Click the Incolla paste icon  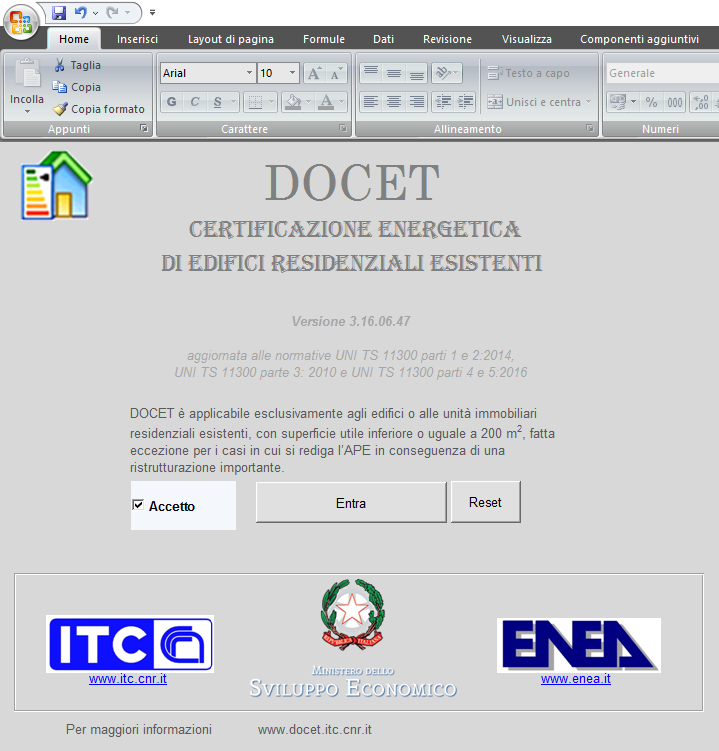[x=27, y=73]
